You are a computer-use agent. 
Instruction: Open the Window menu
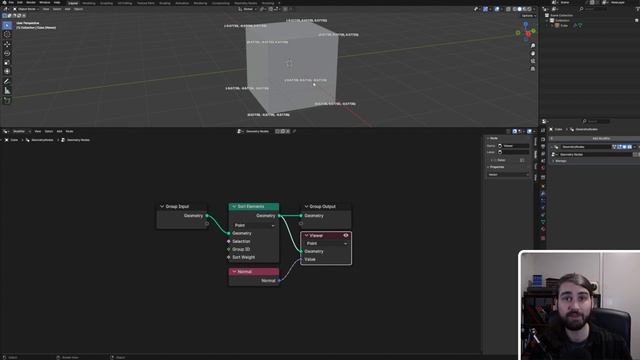click(x=44, y=2)
